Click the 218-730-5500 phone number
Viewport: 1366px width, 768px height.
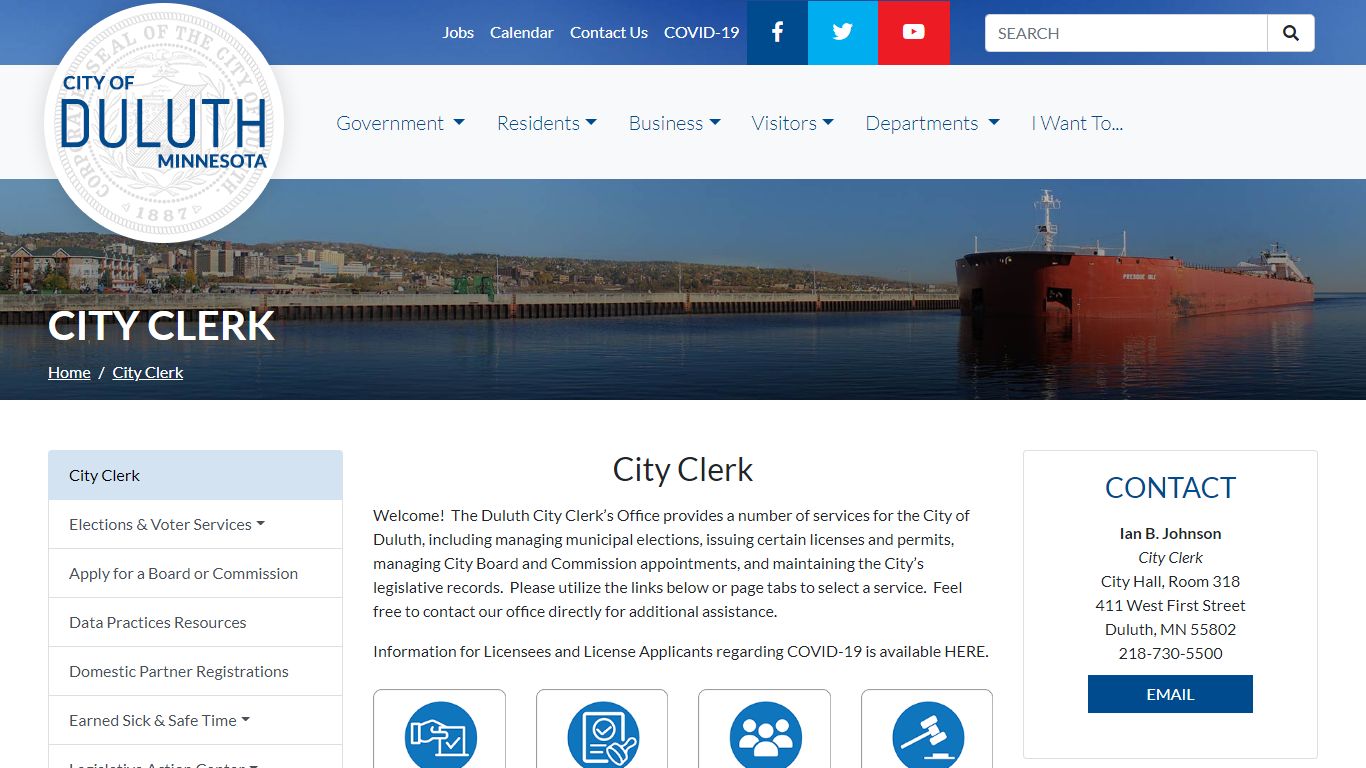(1170, 653)
